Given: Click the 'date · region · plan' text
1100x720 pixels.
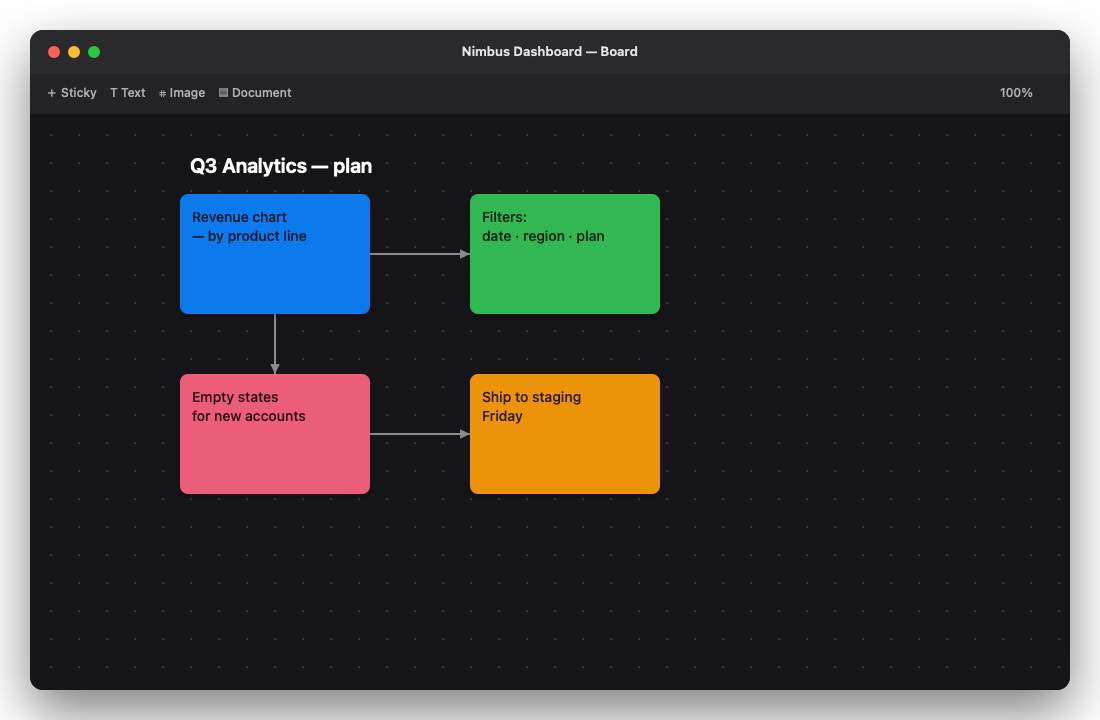Looking at the screenshot, I should pyautogui.click(x=543, y=236).
